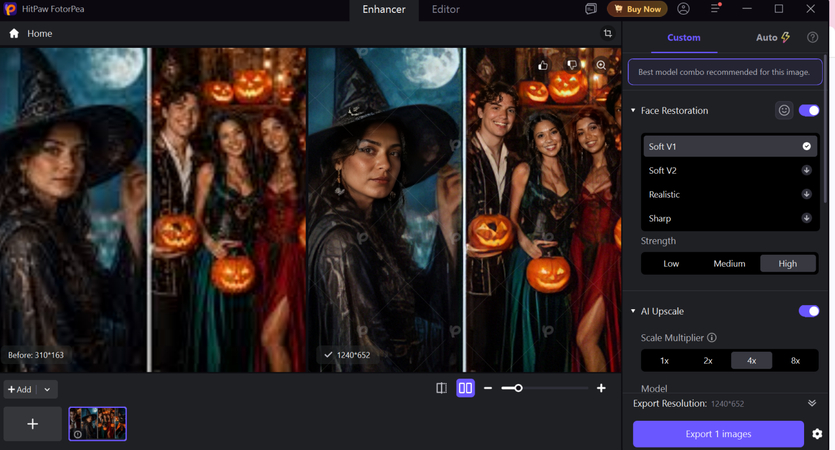The image size is (835, 450).
Task: Click the 1240*652 result size label
Action: pos(348,355)
